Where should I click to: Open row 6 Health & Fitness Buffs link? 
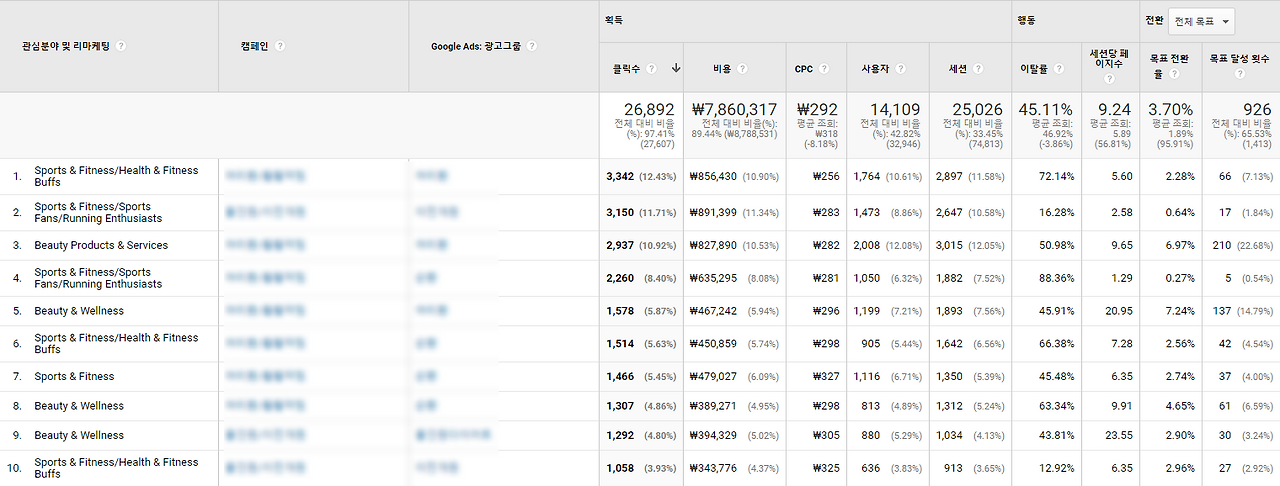coord(116,344)
